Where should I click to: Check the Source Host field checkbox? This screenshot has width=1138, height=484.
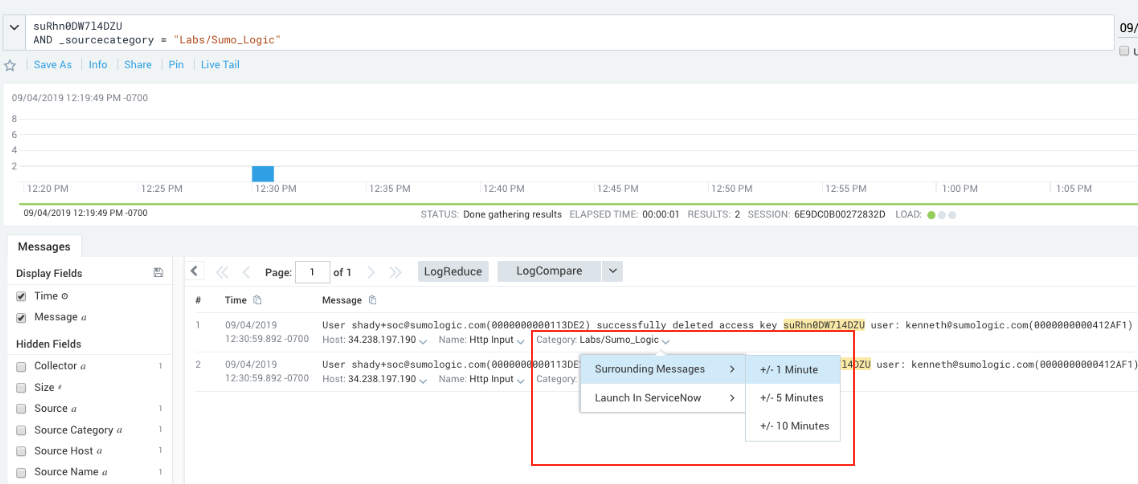(21, 451)
